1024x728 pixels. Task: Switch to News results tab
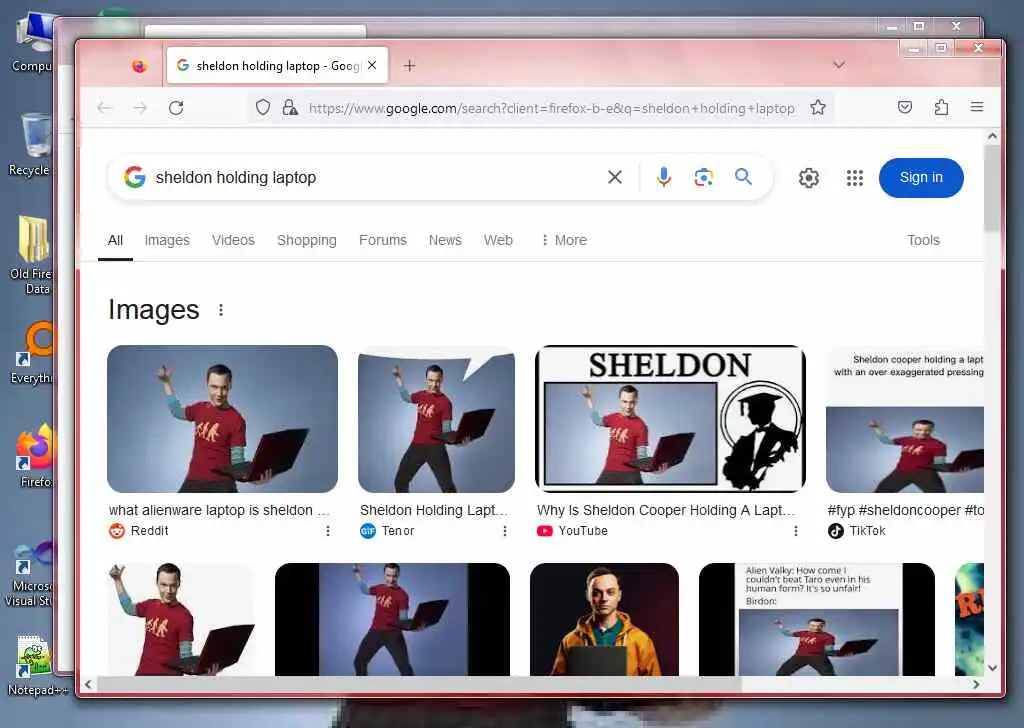pyautogui.click(x=445, y=240)
